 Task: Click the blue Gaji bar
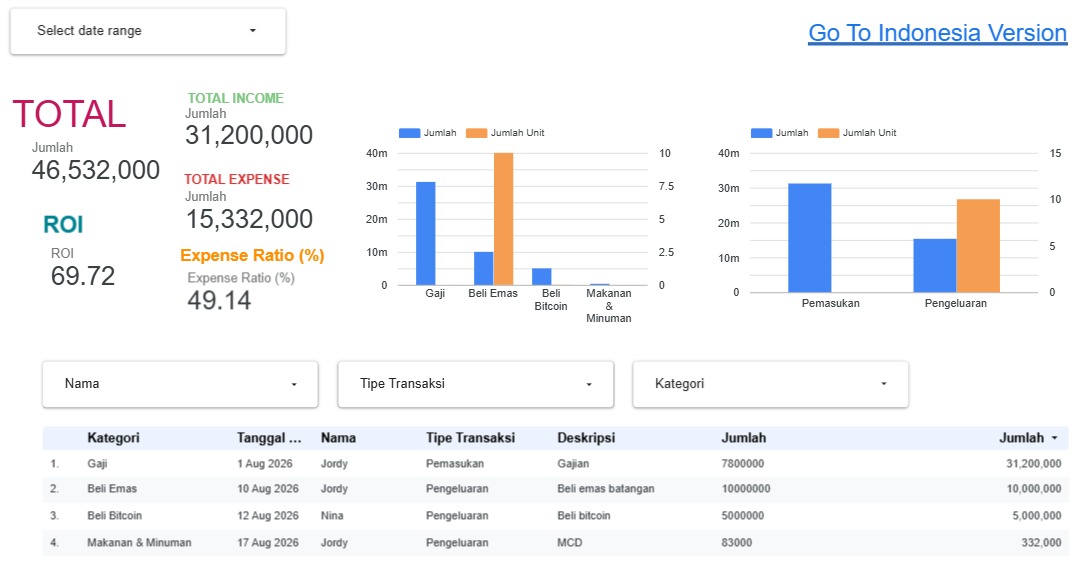coord(425,233)
